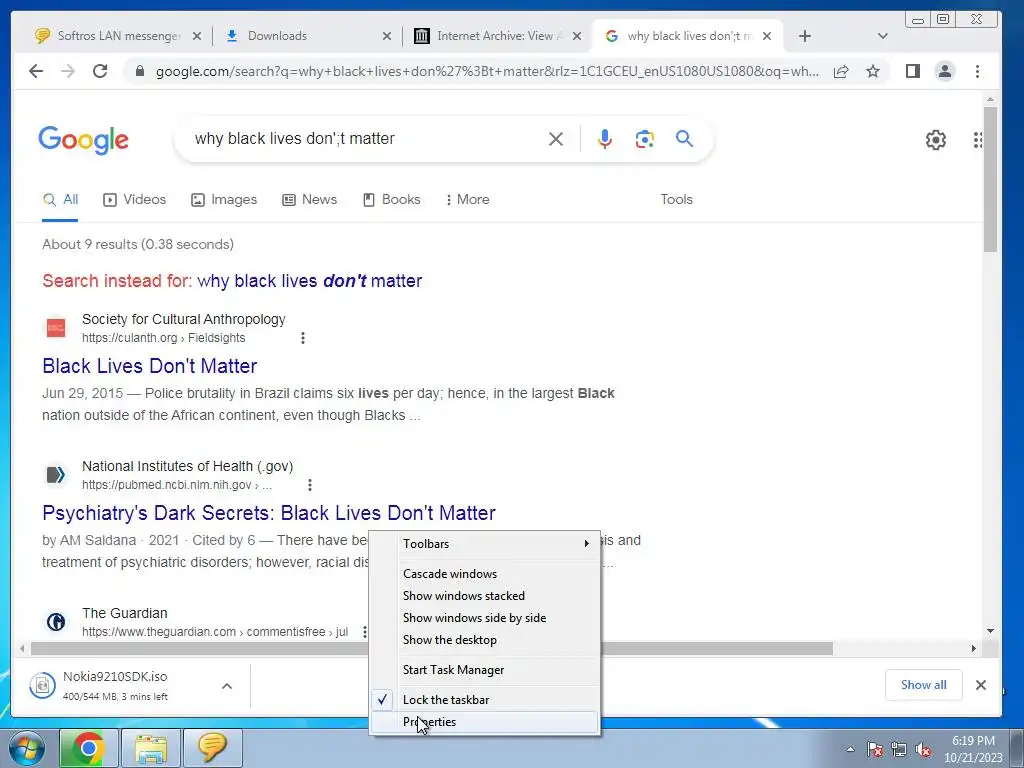This screenshot has width=1024, height=768.
Task: Open the Books search tab
Action: [x=392, y=199]
